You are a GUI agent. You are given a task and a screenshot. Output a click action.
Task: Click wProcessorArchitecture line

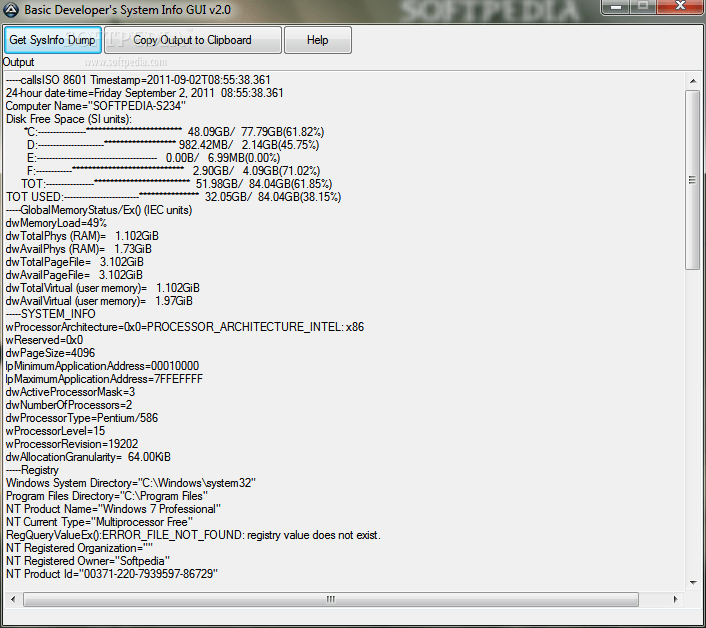[185, 327]
